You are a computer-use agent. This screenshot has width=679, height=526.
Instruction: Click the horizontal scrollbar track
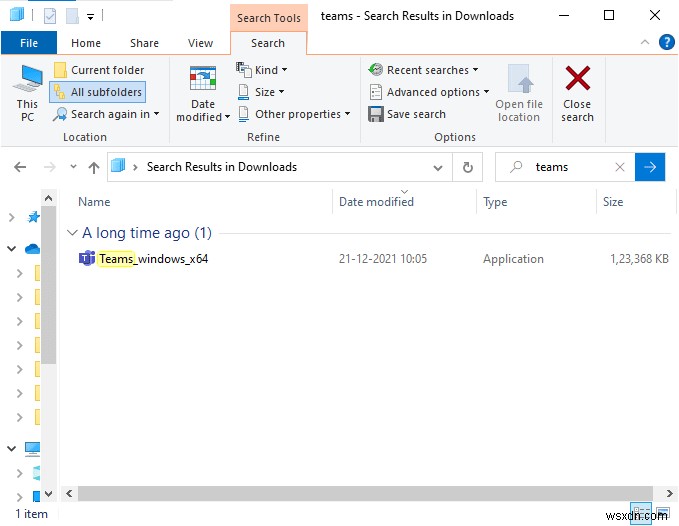pyautogui.click(x=366, y=494)
